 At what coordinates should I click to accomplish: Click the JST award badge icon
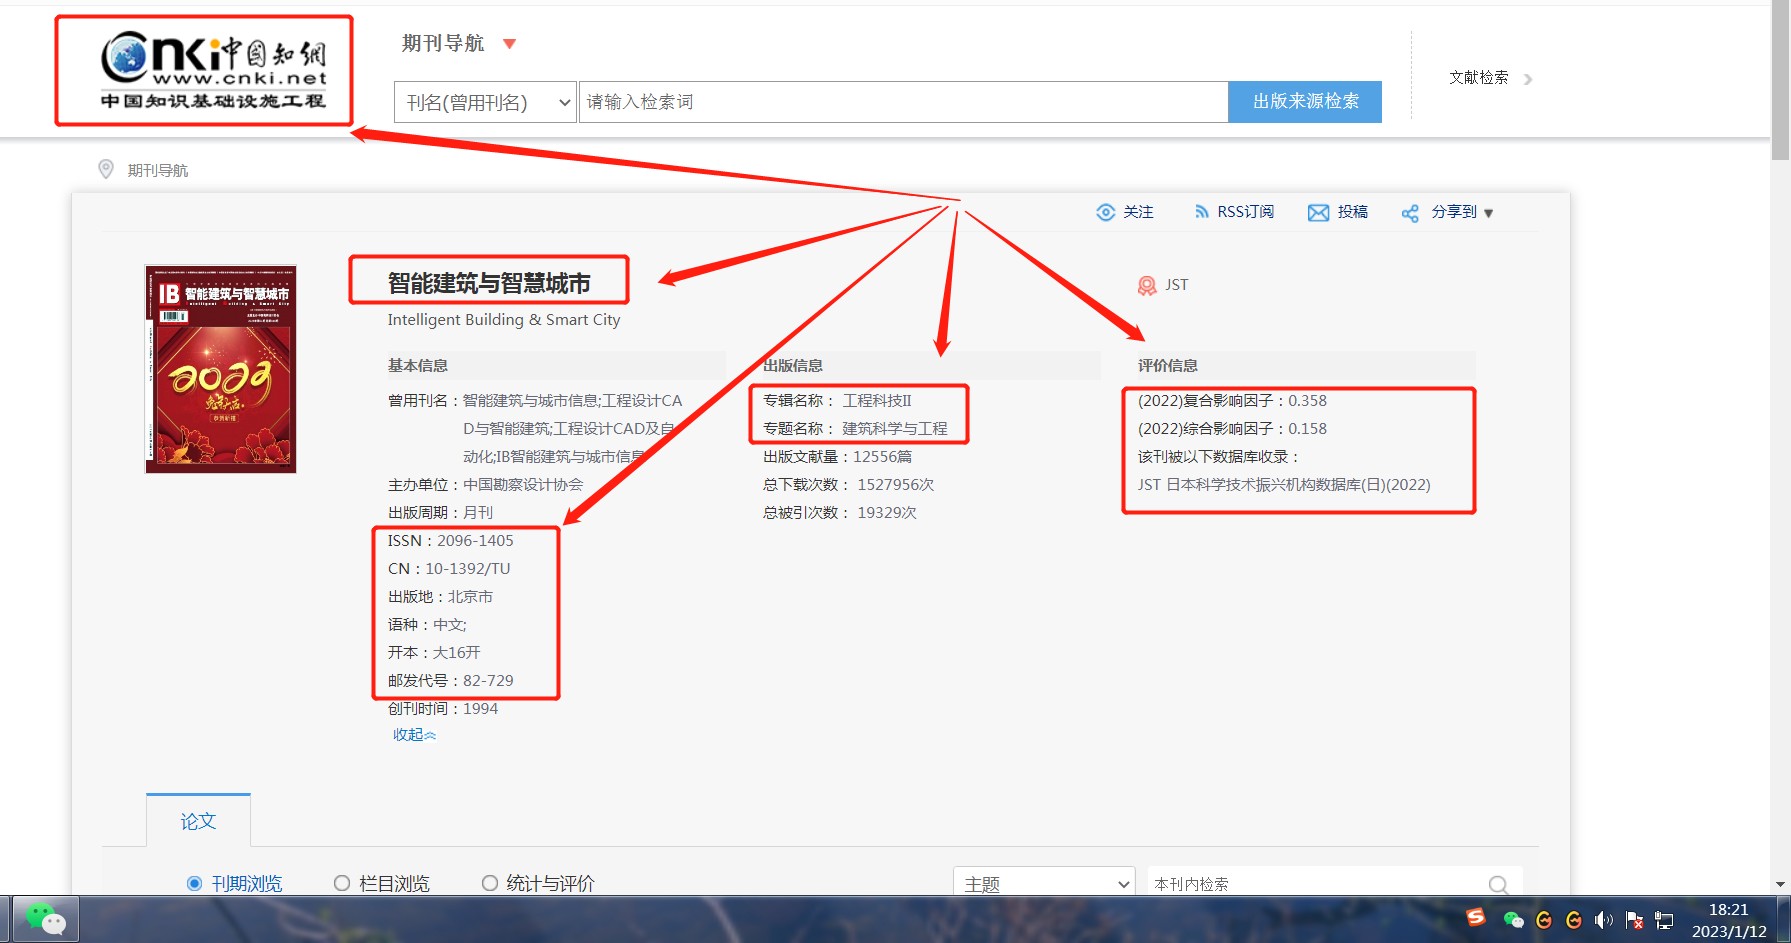[1147, 286]
